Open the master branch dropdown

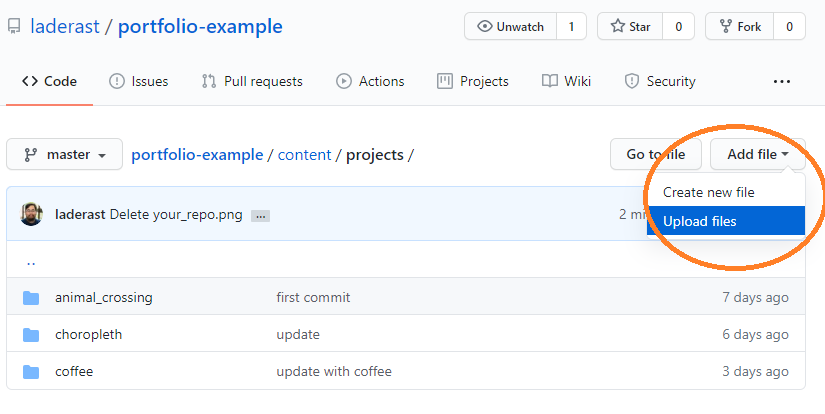[x=65, y=155]
